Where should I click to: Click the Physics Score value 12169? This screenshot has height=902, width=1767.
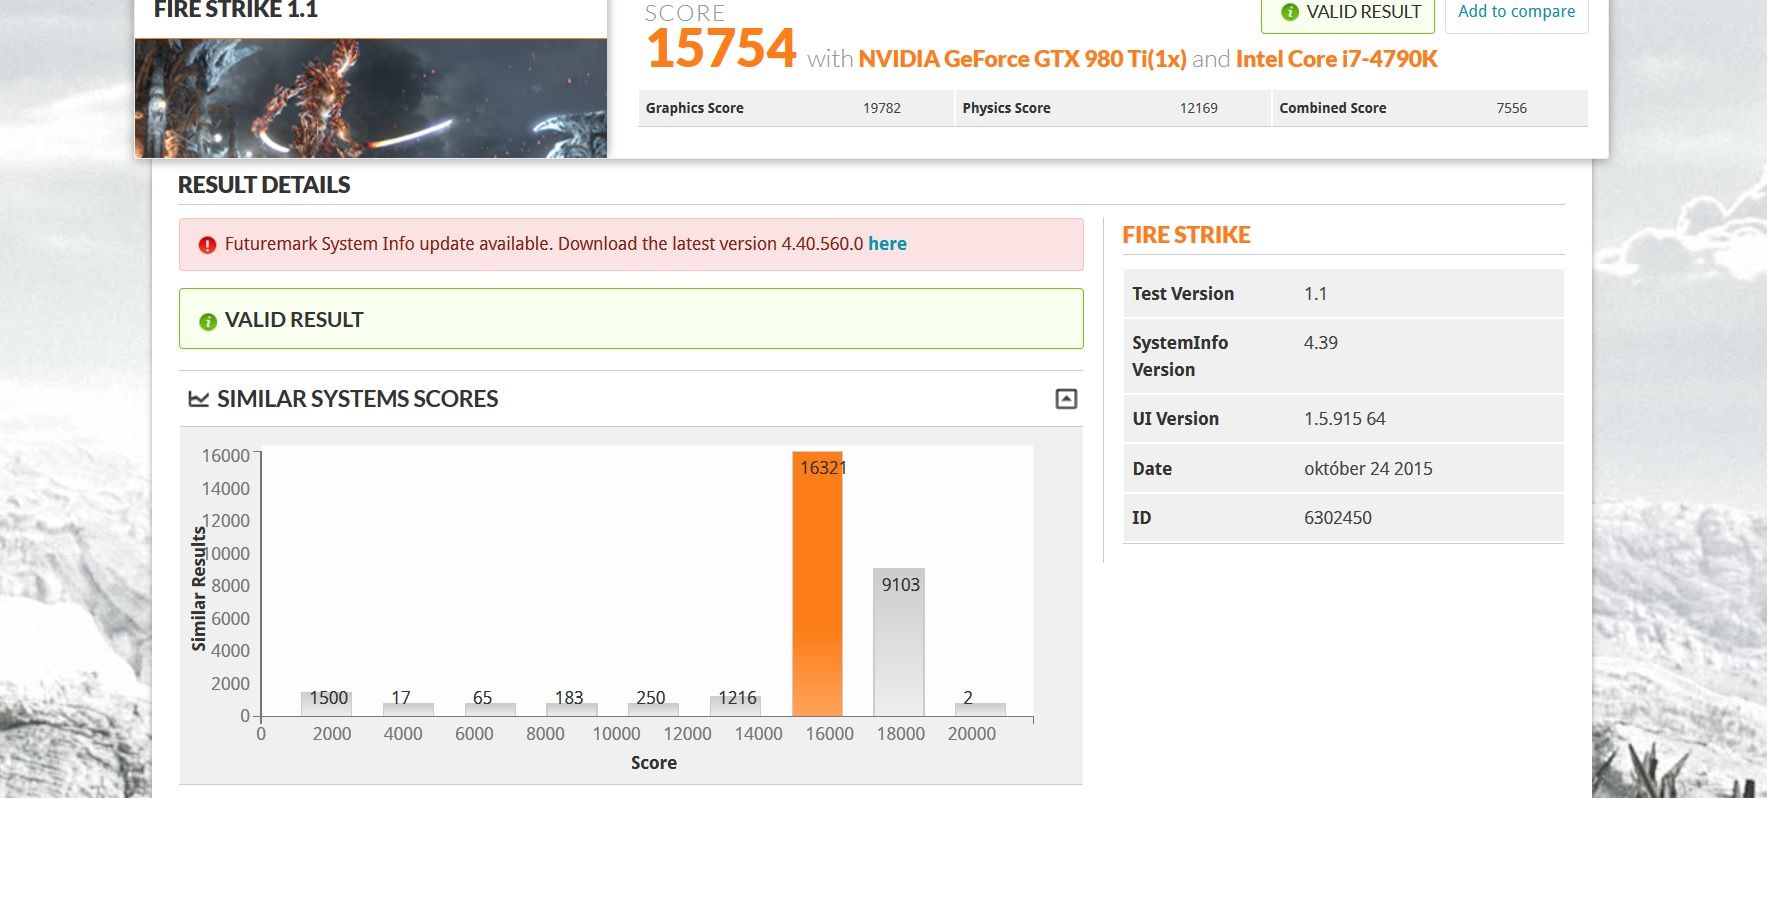[x=1198, y=108]
